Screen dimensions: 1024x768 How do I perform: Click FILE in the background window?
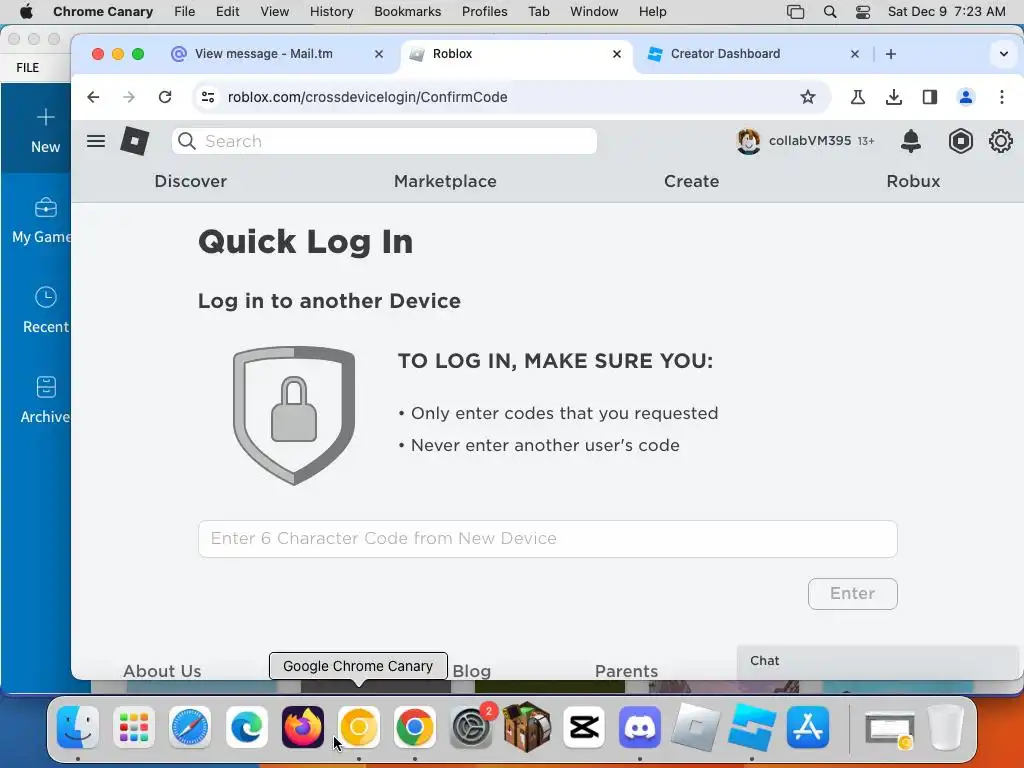point(27,67)
